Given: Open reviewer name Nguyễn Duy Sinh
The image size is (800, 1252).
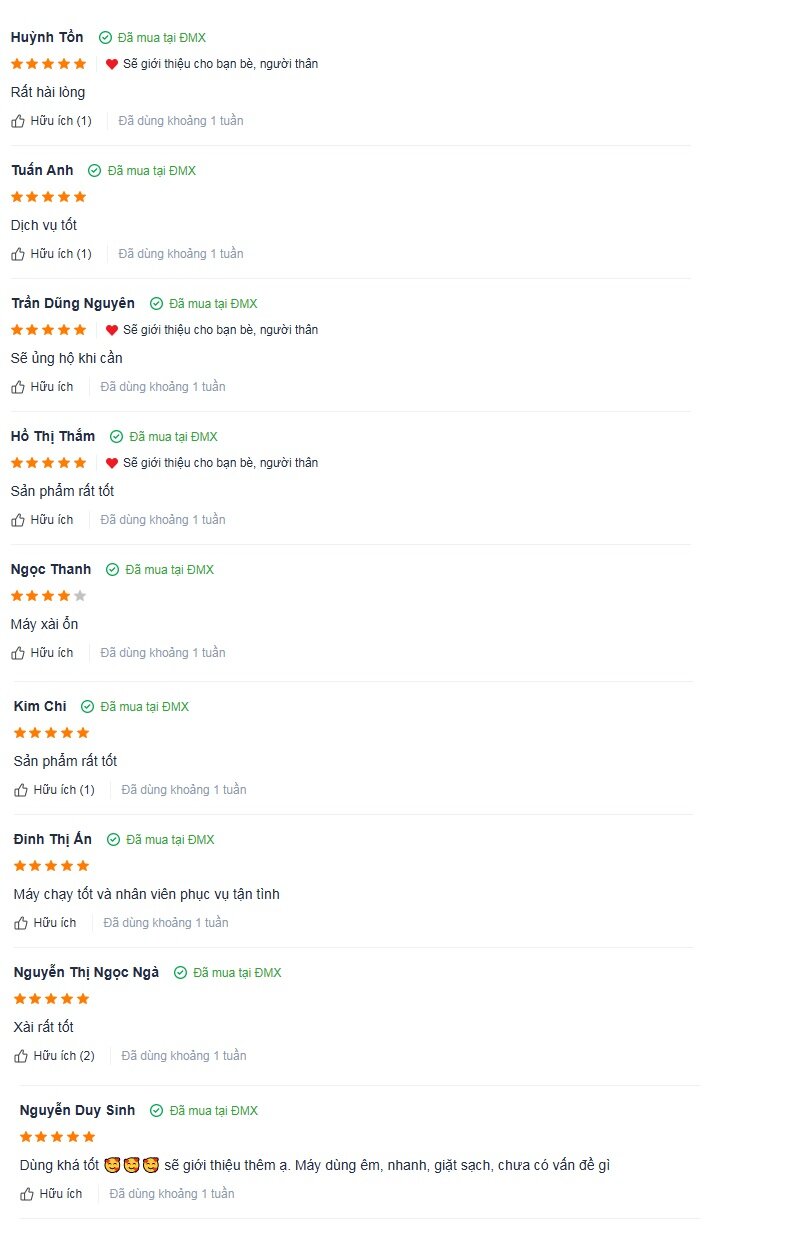Looking at the screenshot, I should pos(77,1110).
